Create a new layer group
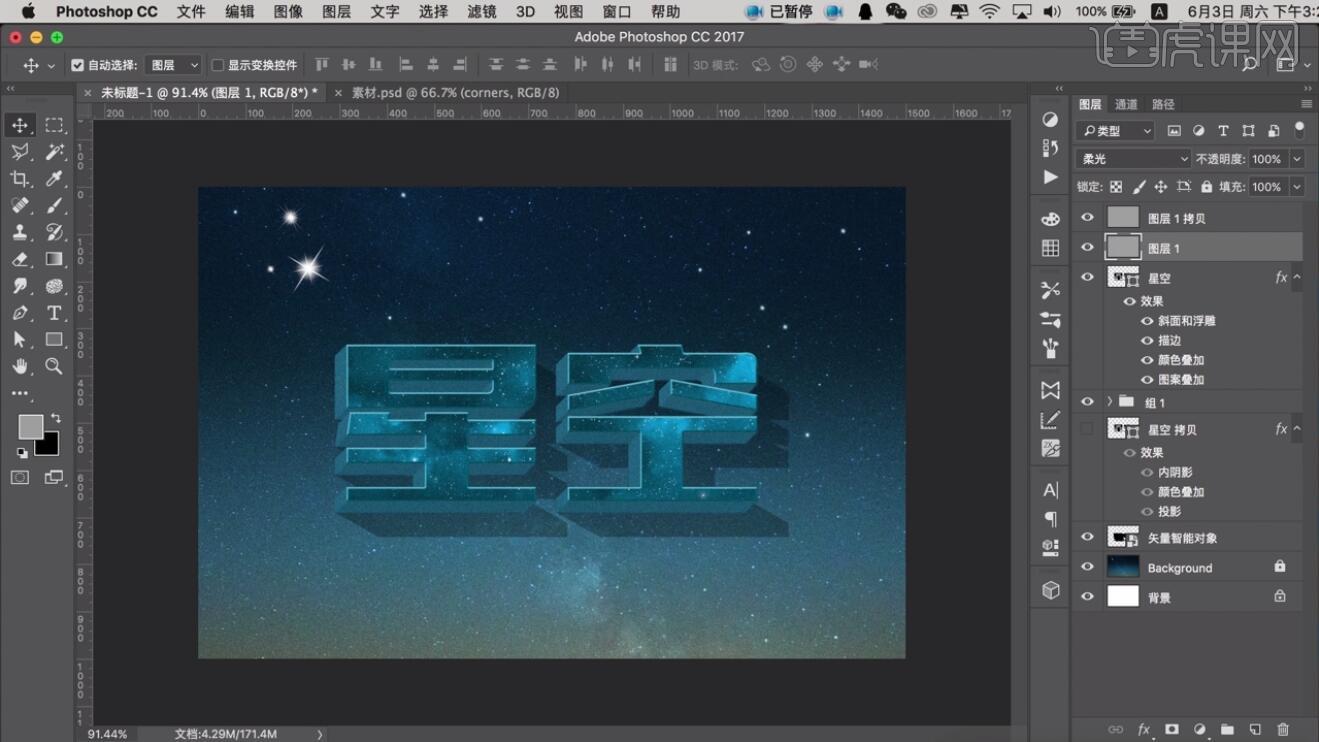 1227,730
